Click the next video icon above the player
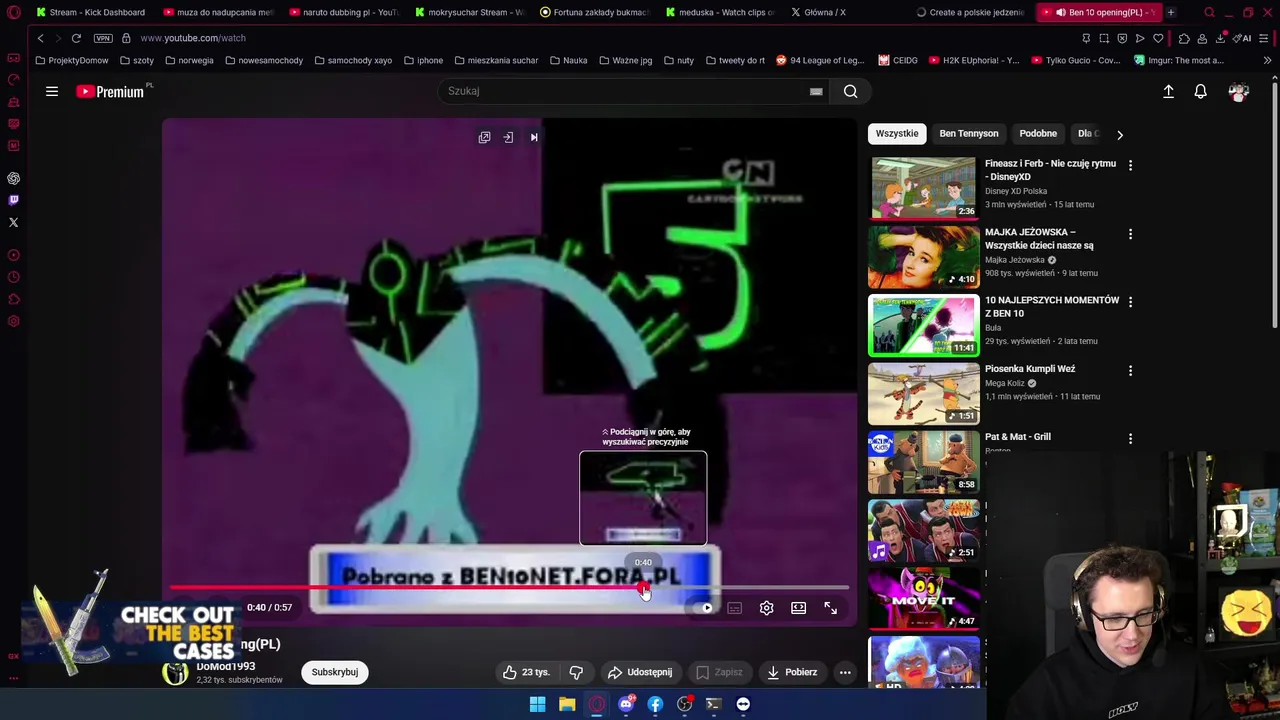This screenshot has height=720, width=1280. tap(534, 137)
